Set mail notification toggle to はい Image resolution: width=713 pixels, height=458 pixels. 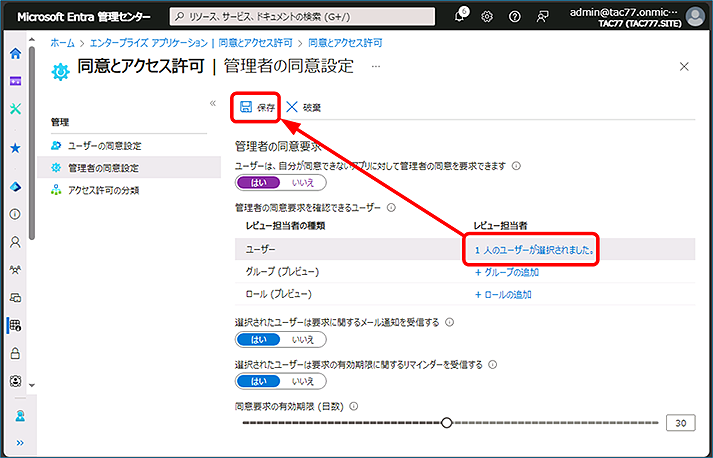coord(258,339)
